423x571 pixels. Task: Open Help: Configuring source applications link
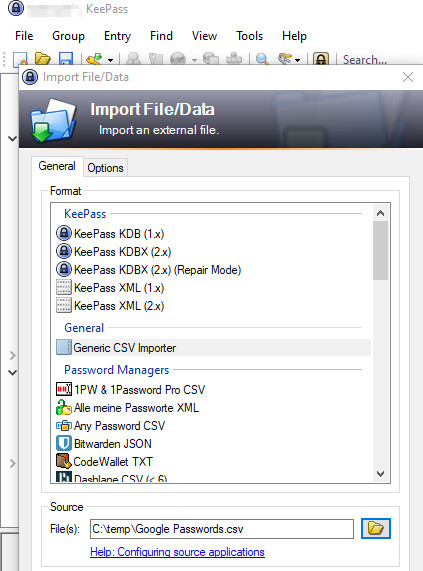point(177,552)
